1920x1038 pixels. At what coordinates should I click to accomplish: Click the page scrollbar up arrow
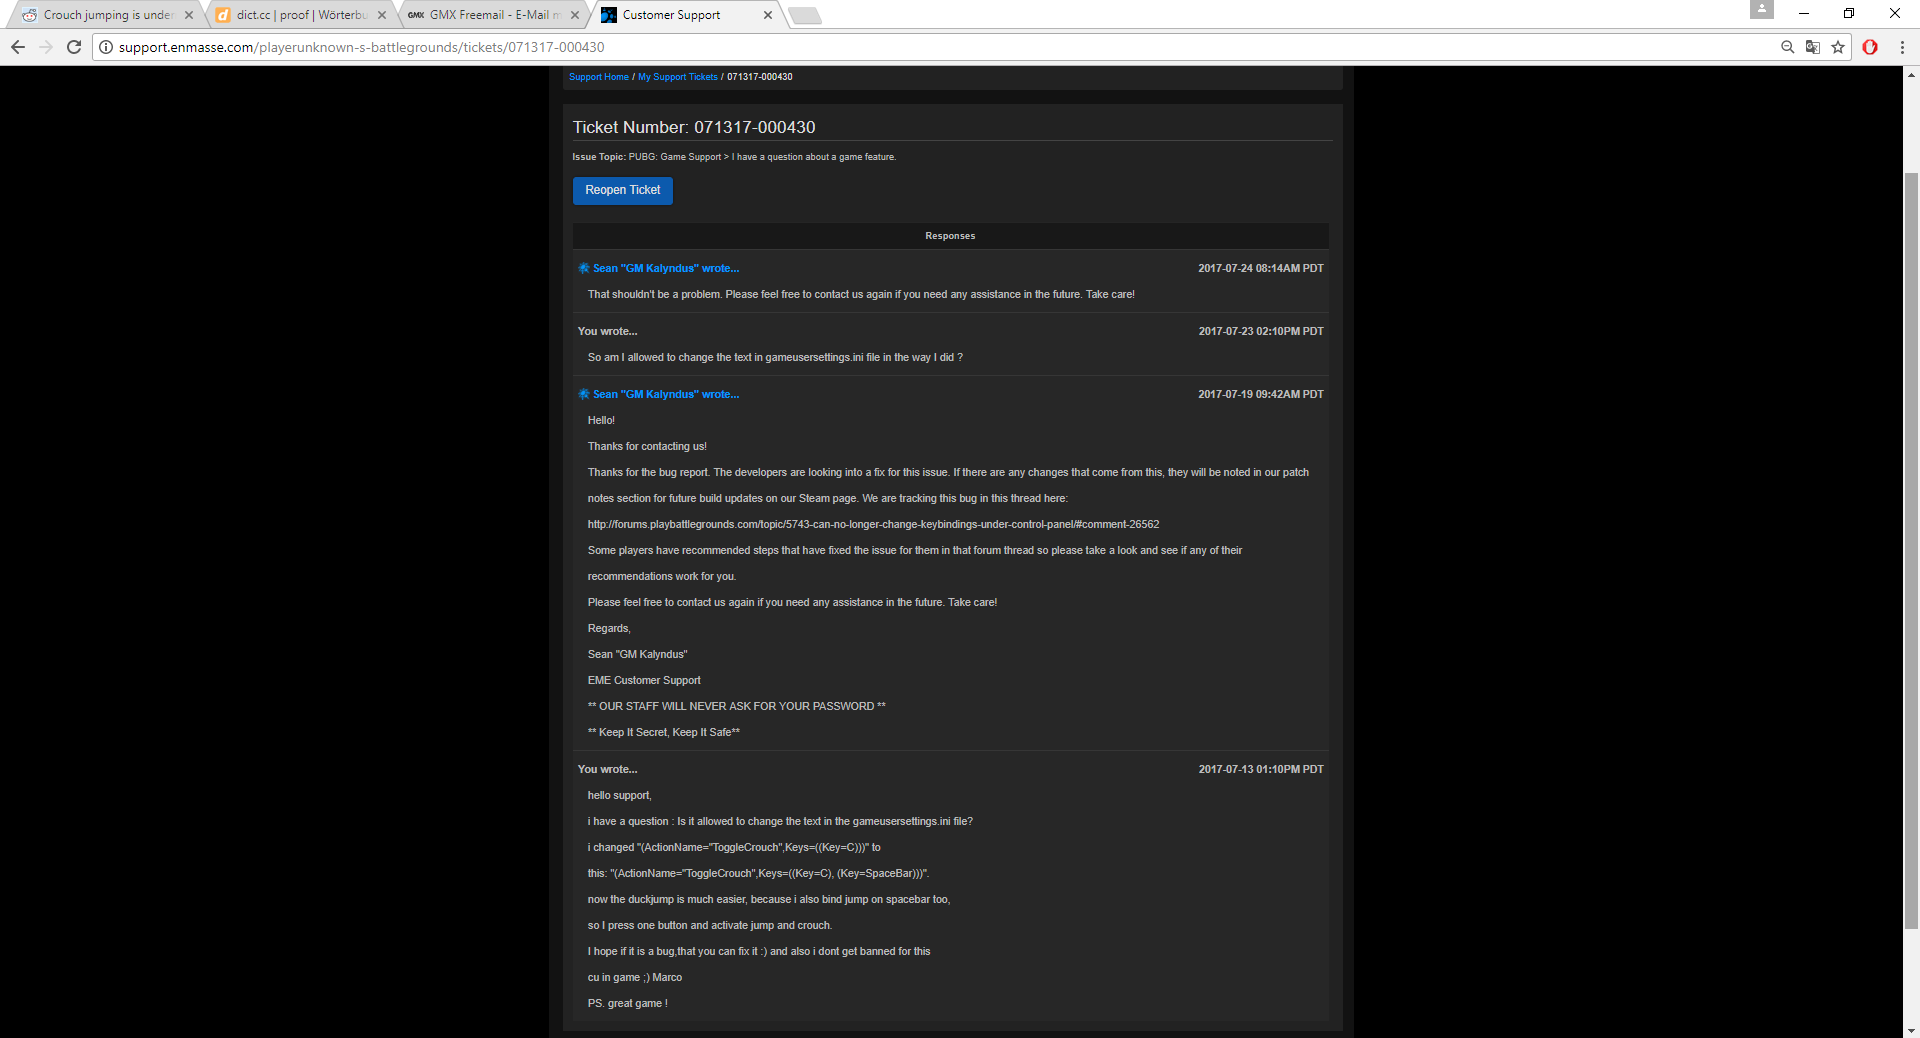tap(1911, 74)
